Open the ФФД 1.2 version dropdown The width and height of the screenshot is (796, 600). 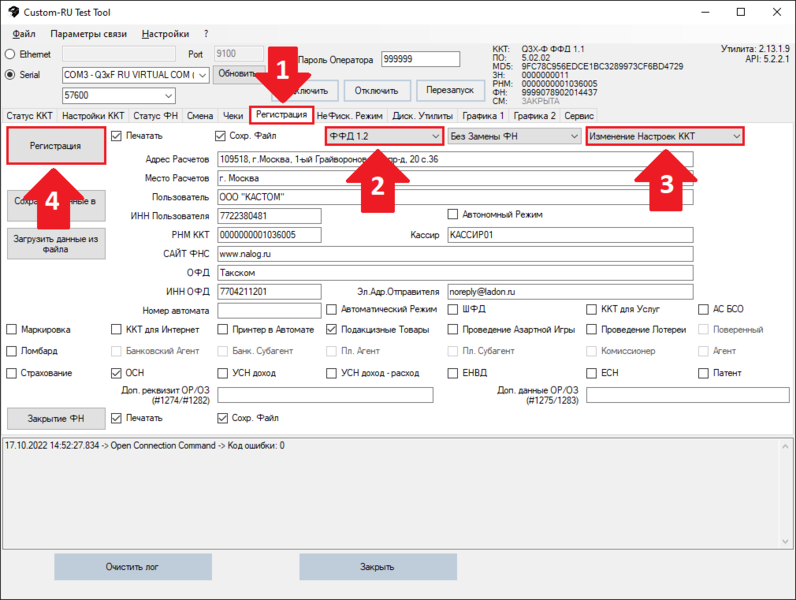click(x=384, y=135)
